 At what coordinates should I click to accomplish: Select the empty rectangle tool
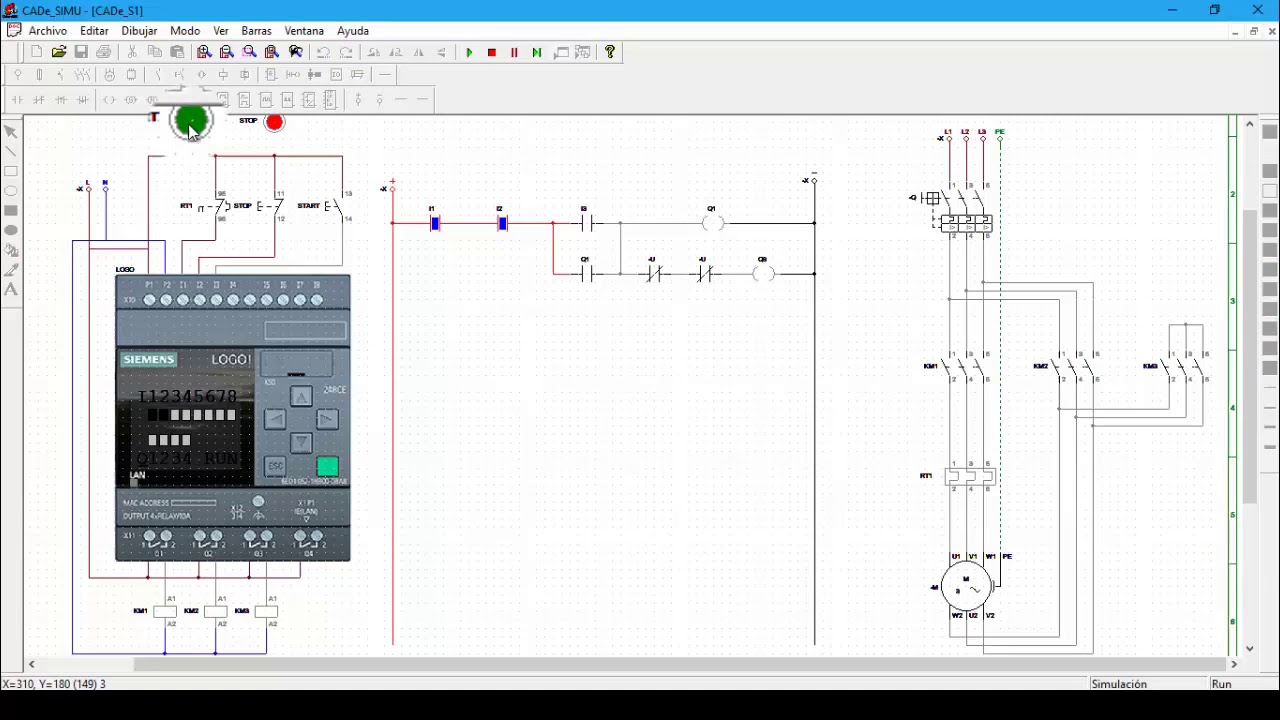pyautogui.click(x=11, y=171)
